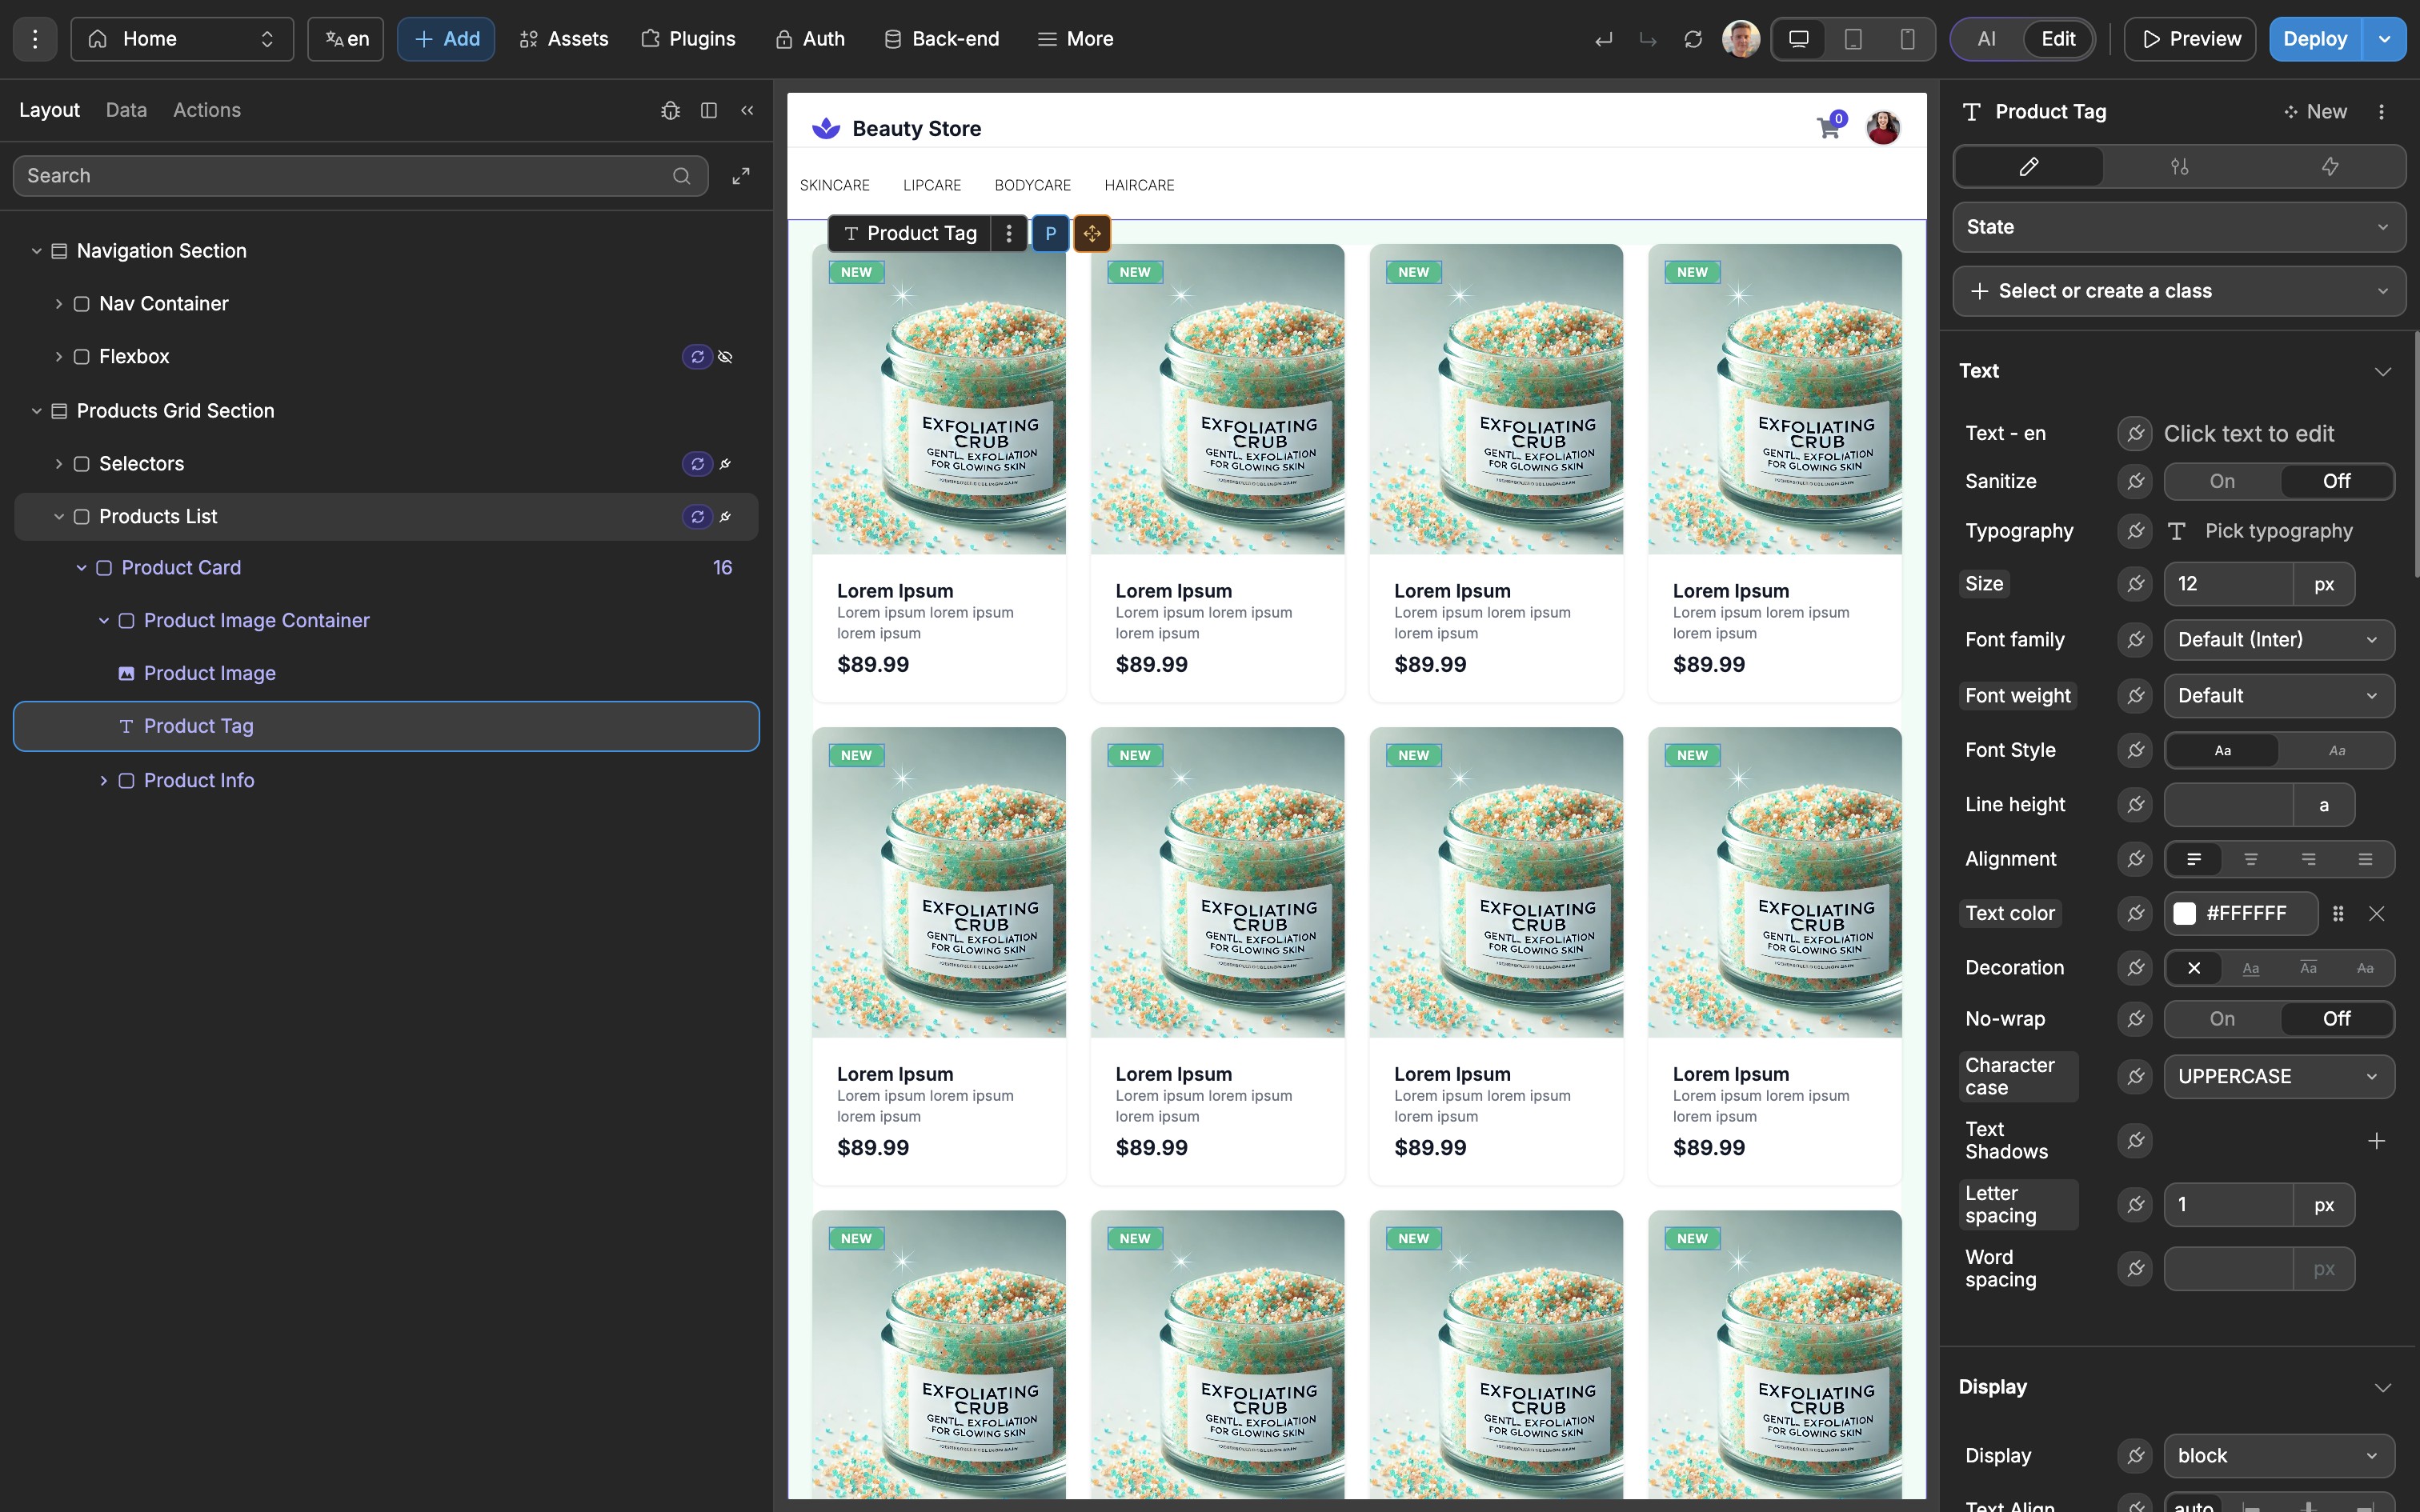The image size is (2420, 1512).
Task: Click the refresh icon in top toolbar
Action: click(1693, 39)
